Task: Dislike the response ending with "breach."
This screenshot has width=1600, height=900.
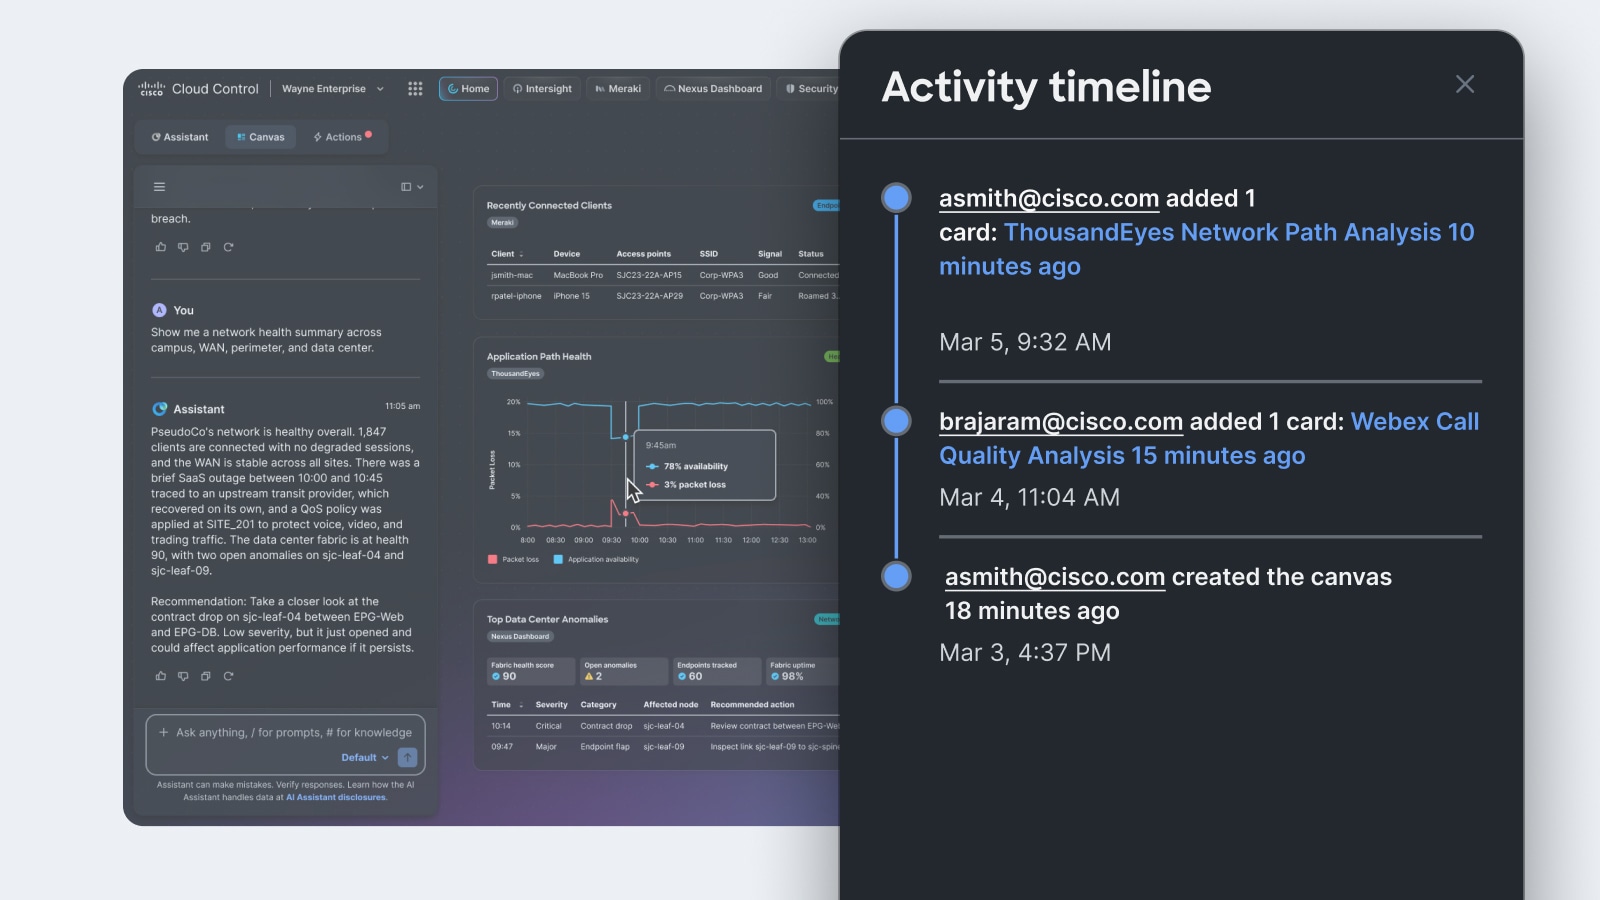Action: point(183,247)
